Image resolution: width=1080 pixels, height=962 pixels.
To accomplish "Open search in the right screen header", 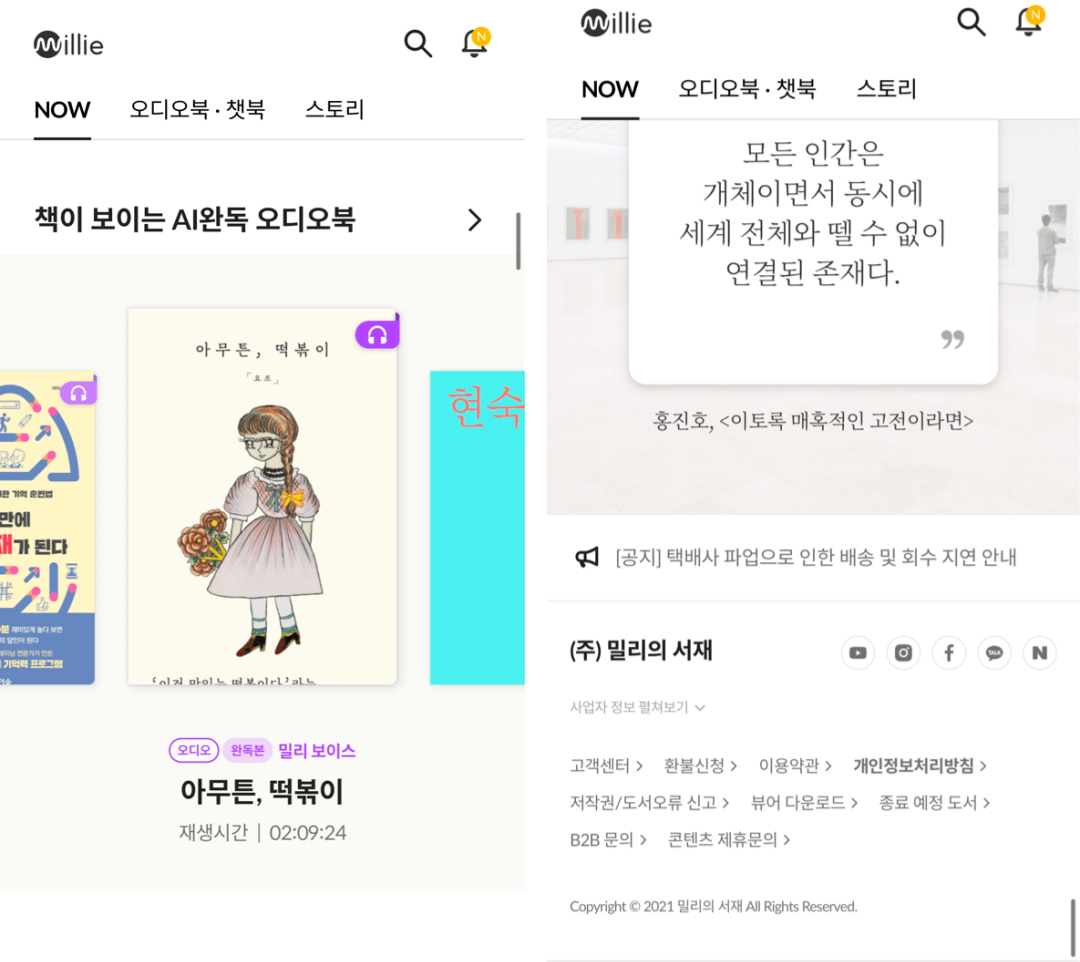I will pos(971,22).
